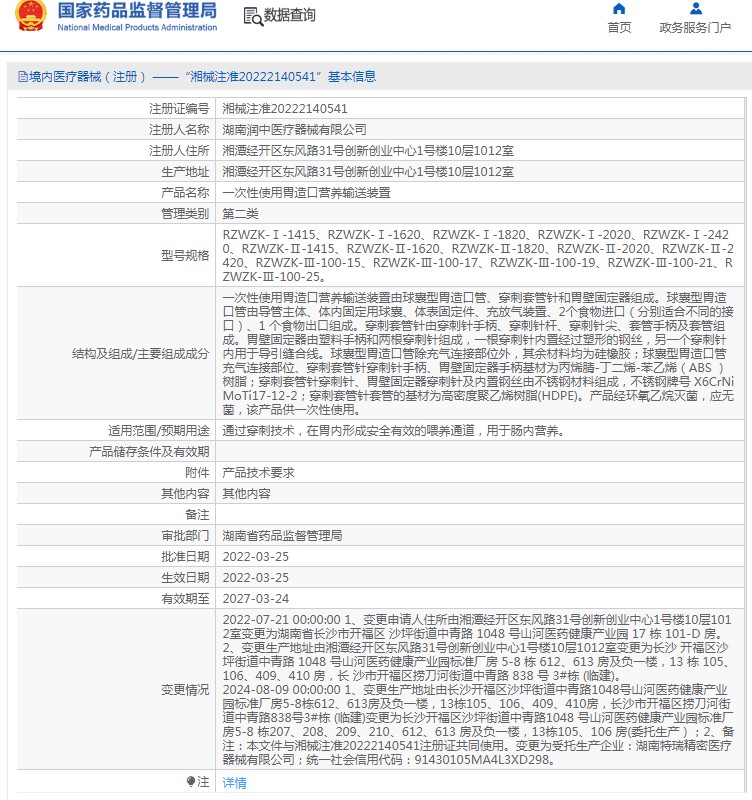Click the 管理类别 label cell
This screenshot has width=752, height=800.
[x=116, y=213]
